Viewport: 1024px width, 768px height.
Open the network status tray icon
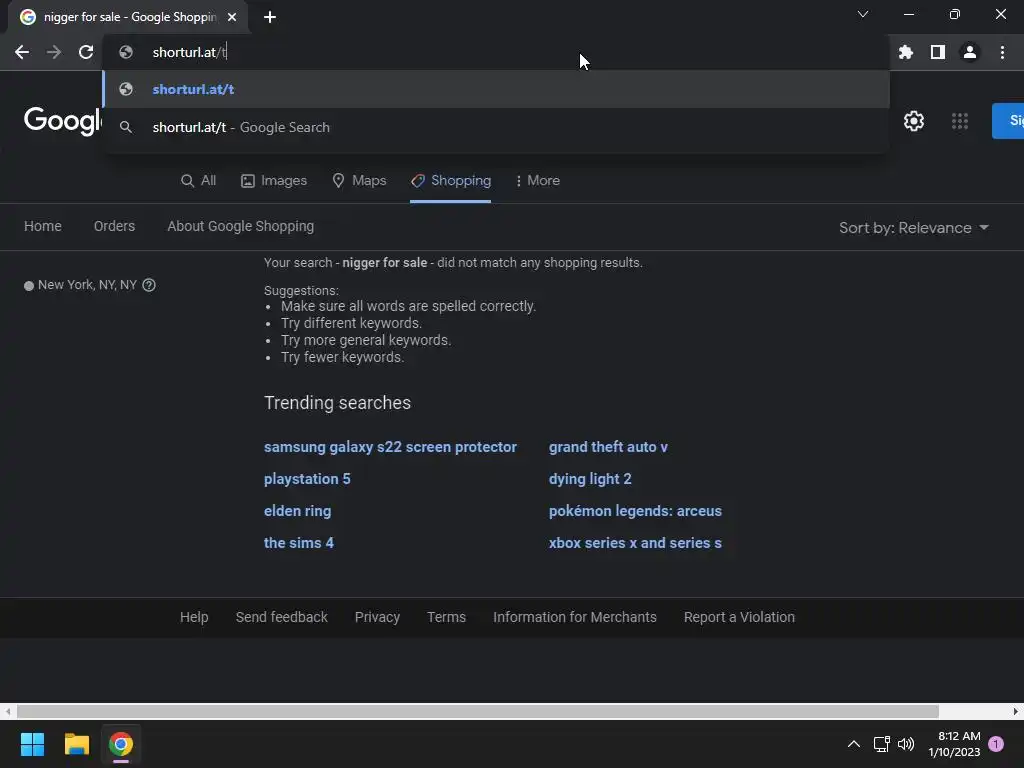click(882, 744)
